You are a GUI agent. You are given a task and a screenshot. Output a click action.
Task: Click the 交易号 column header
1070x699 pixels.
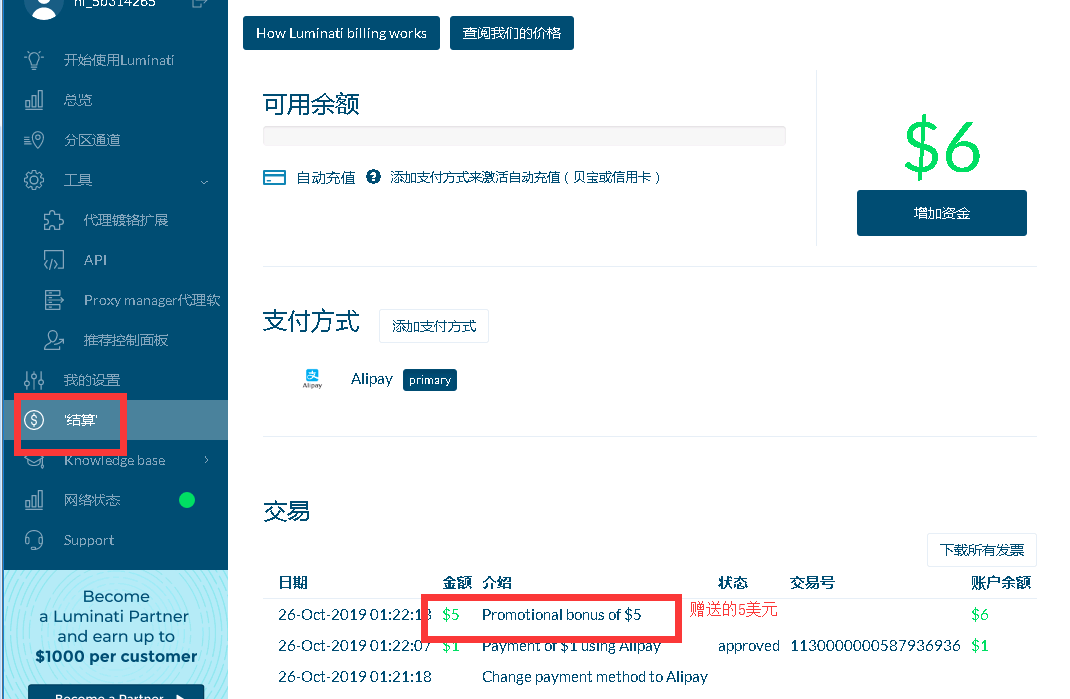pos(812,582)
